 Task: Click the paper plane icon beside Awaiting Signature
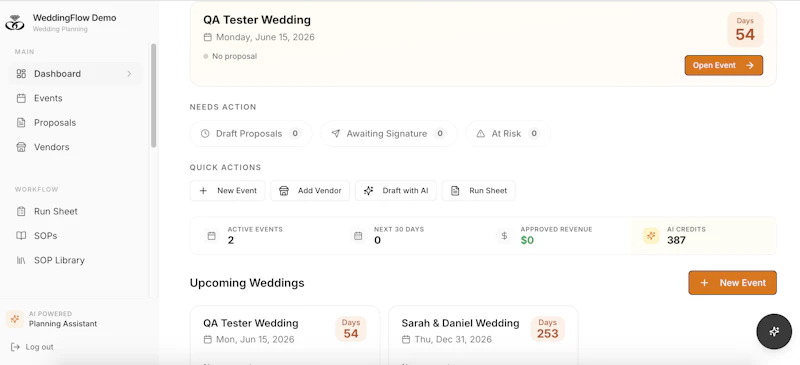[x=335, y=134]
